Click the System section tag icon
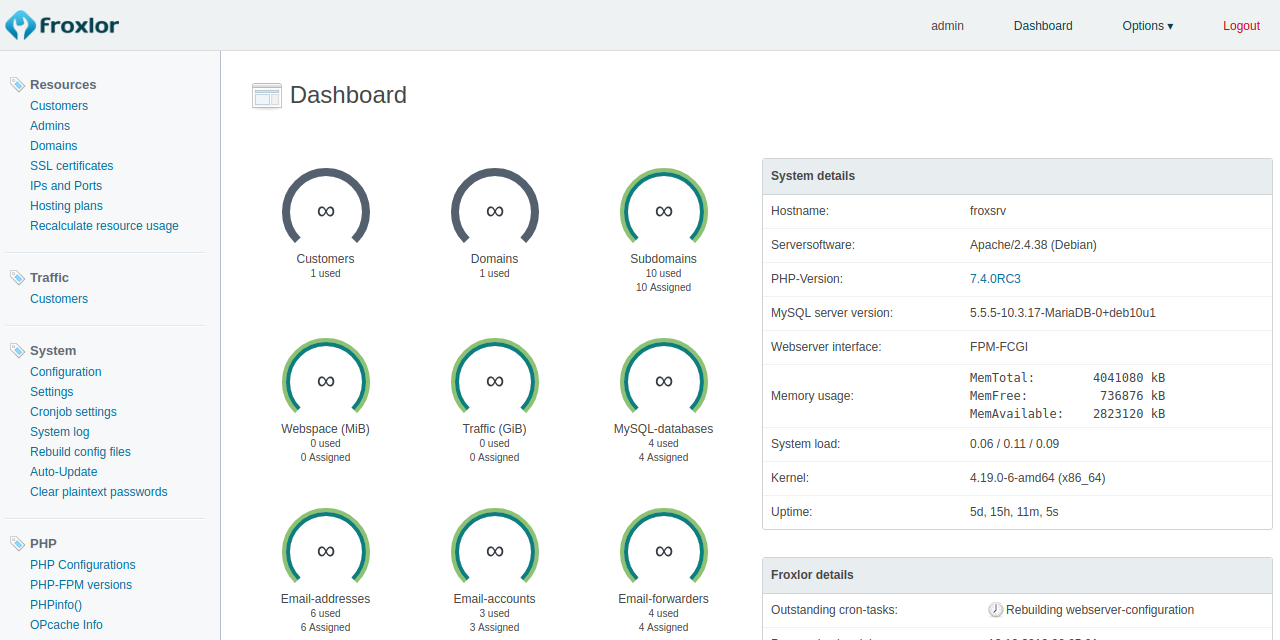The width and height of the screenshot is (1280, 640). 17,351
